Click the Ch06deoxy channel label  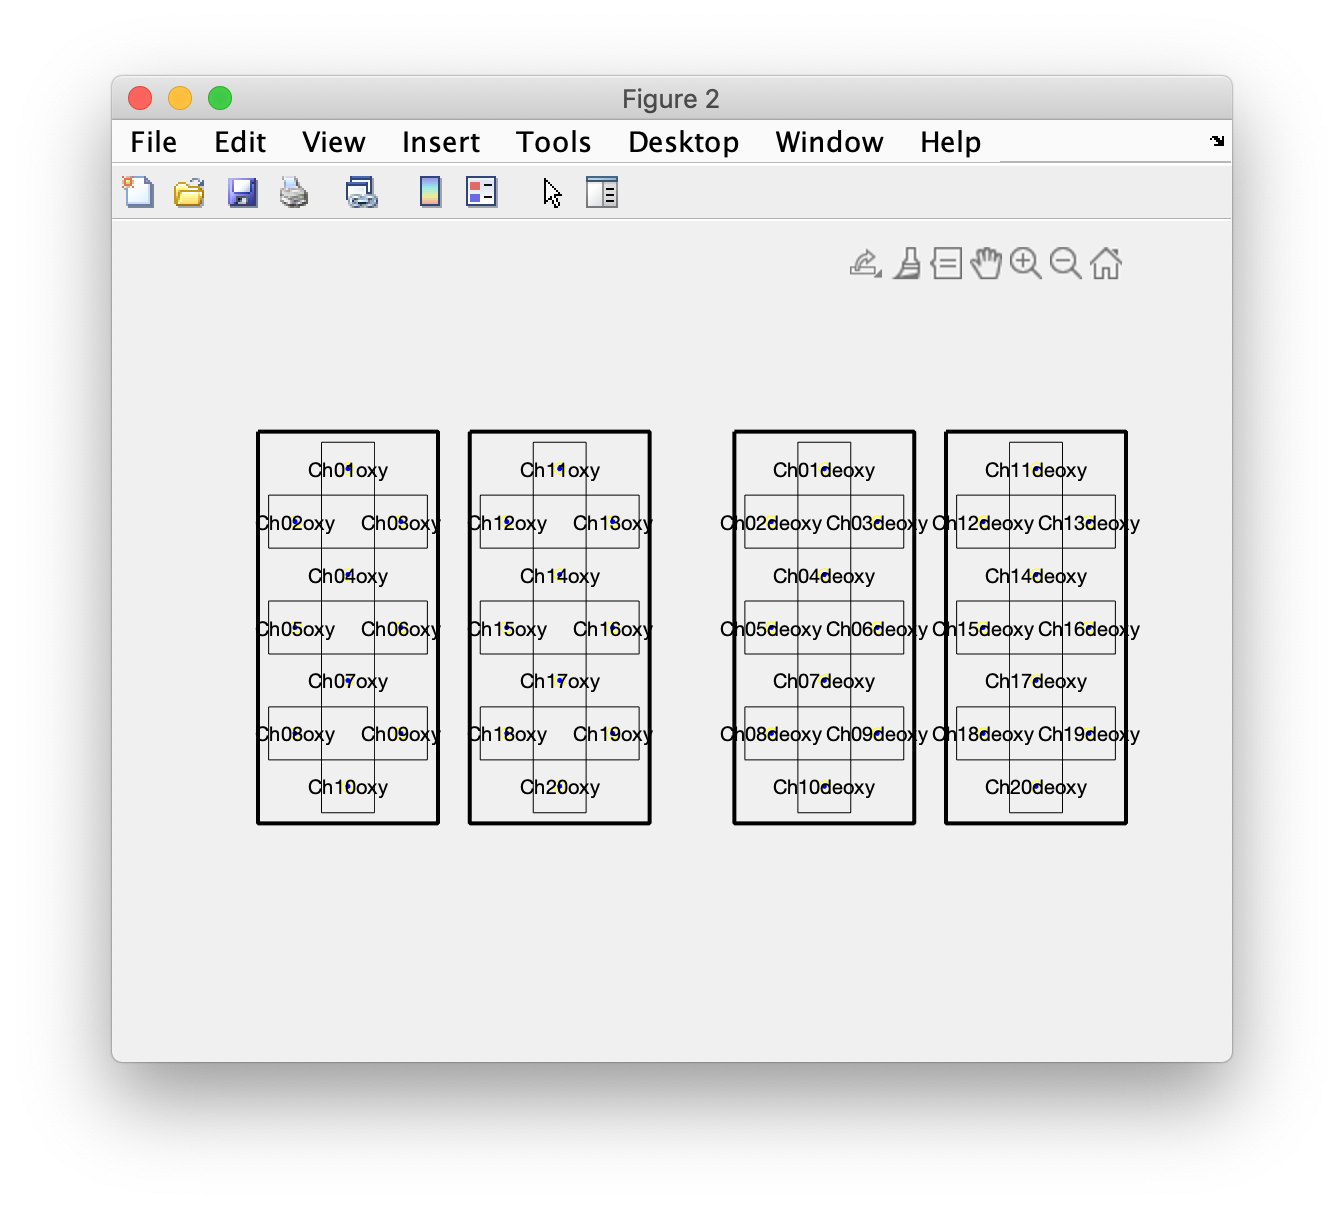click(877, 629)
